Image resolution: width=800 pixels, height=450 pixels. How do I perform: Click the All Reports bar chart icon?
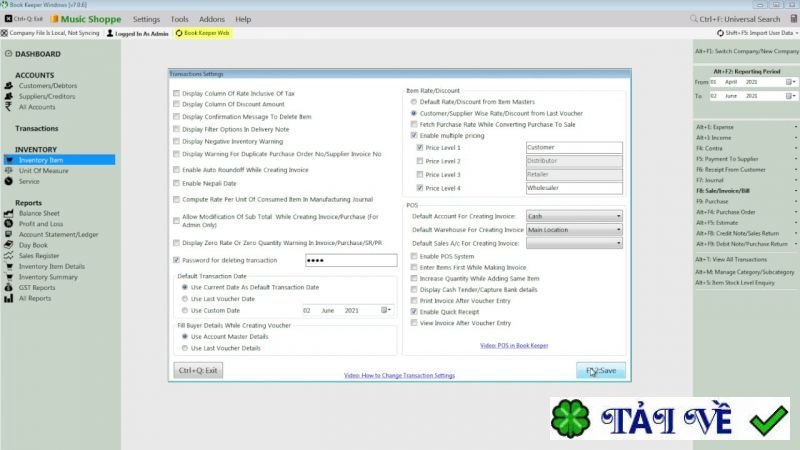[9, 298]
